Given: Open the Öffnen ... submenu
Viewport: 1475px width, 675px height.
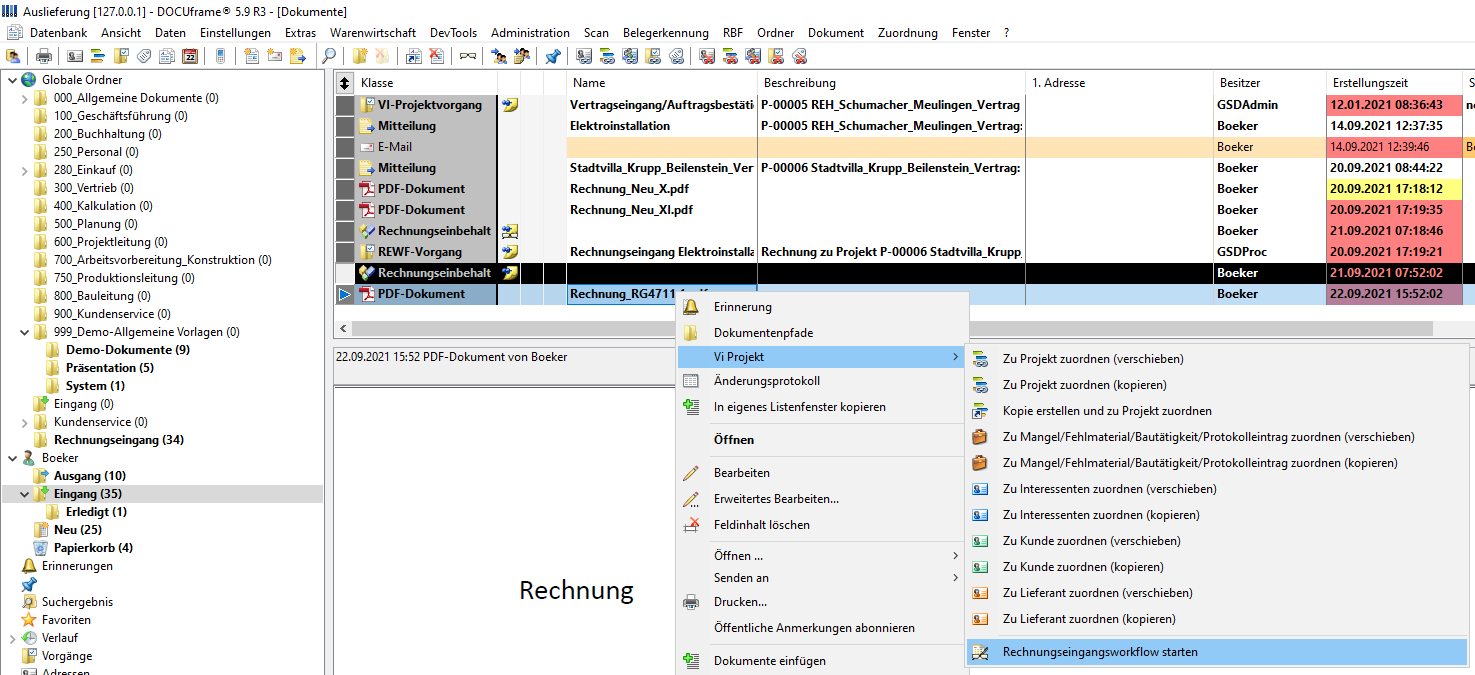Looking at the screenshot, I should (823, 556).
